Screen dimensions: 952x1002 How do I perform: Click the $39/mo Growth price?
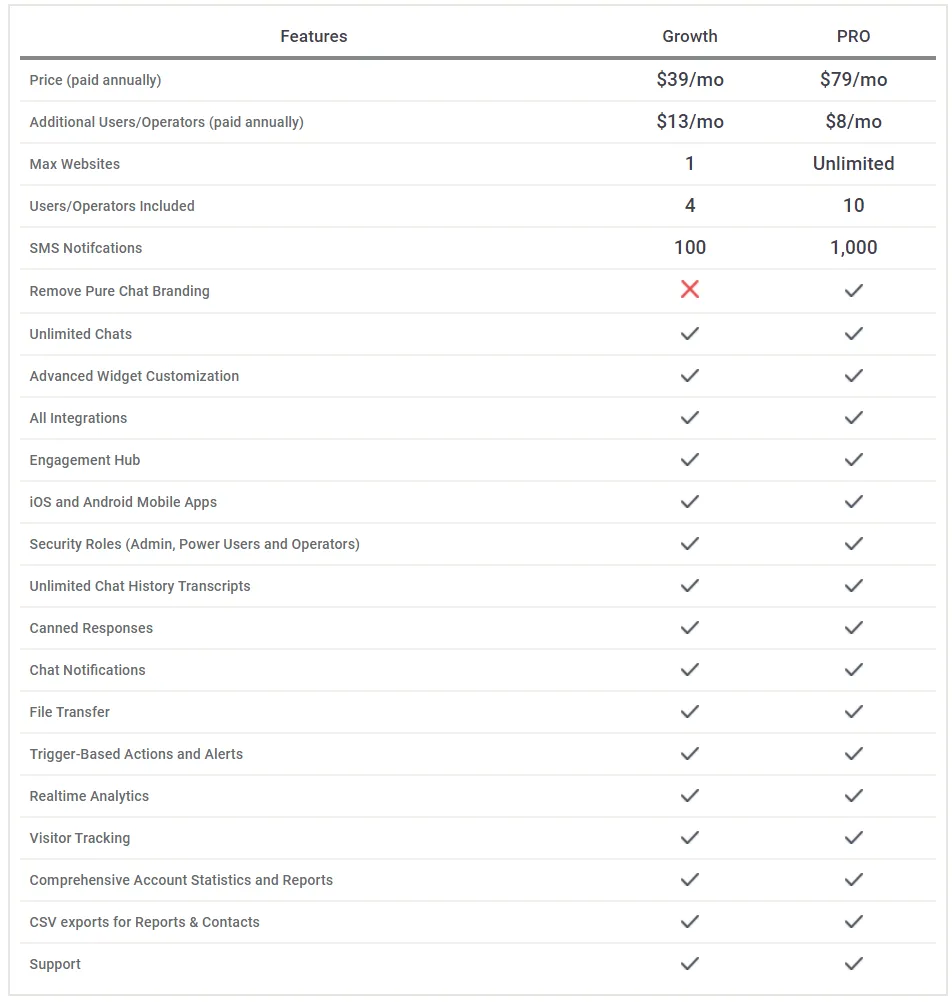[690, 79]
